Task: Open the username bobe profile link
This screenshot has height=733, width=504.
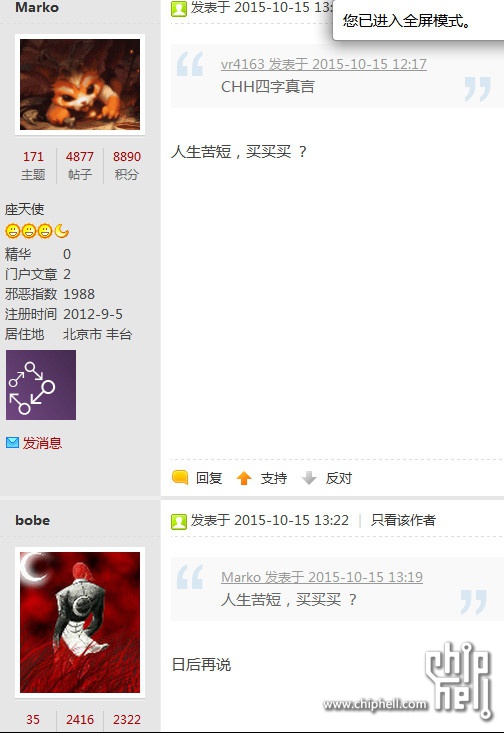Action: [32, 520]
